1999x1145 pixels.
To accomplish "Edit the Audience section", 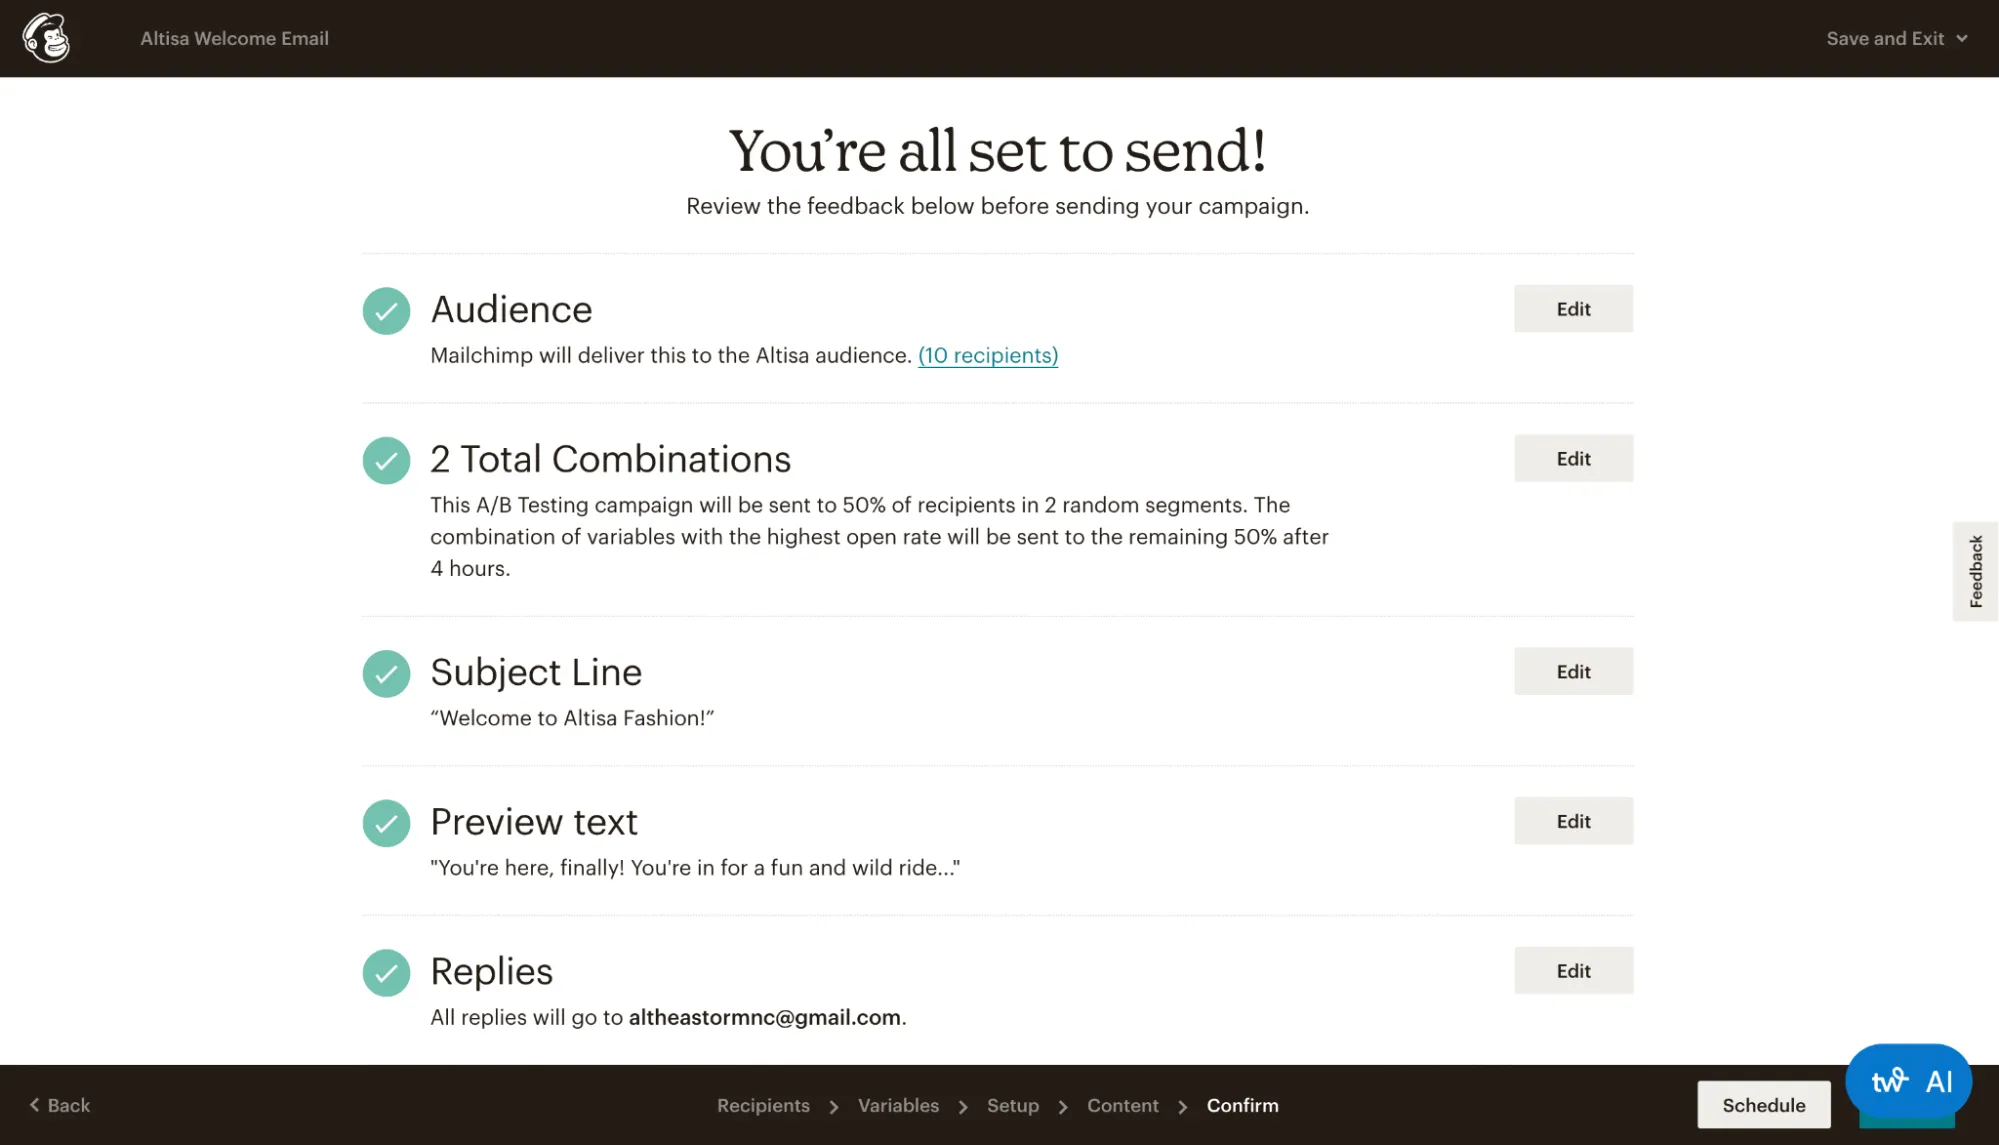I will click(x=1573, y=309).
